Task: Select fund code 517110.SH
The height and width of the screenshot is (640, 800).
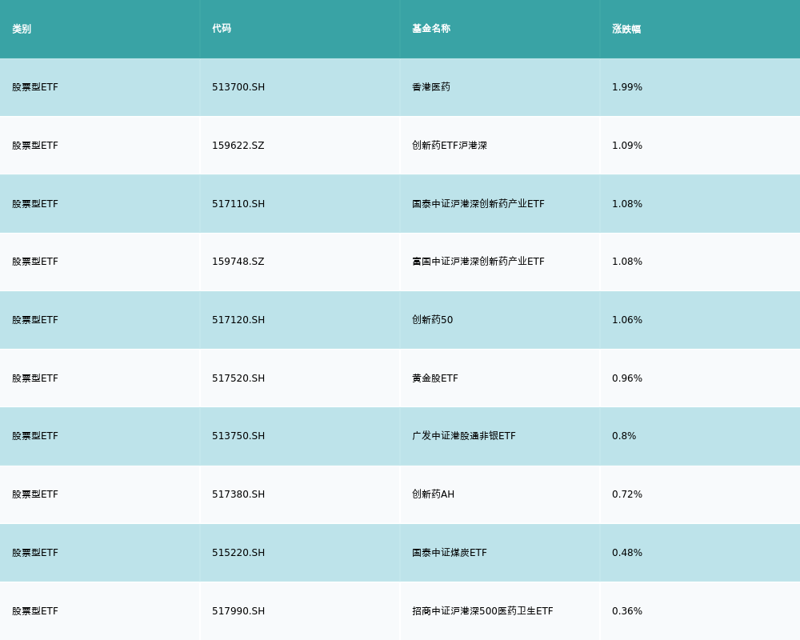Action: (x=238, y=204)
